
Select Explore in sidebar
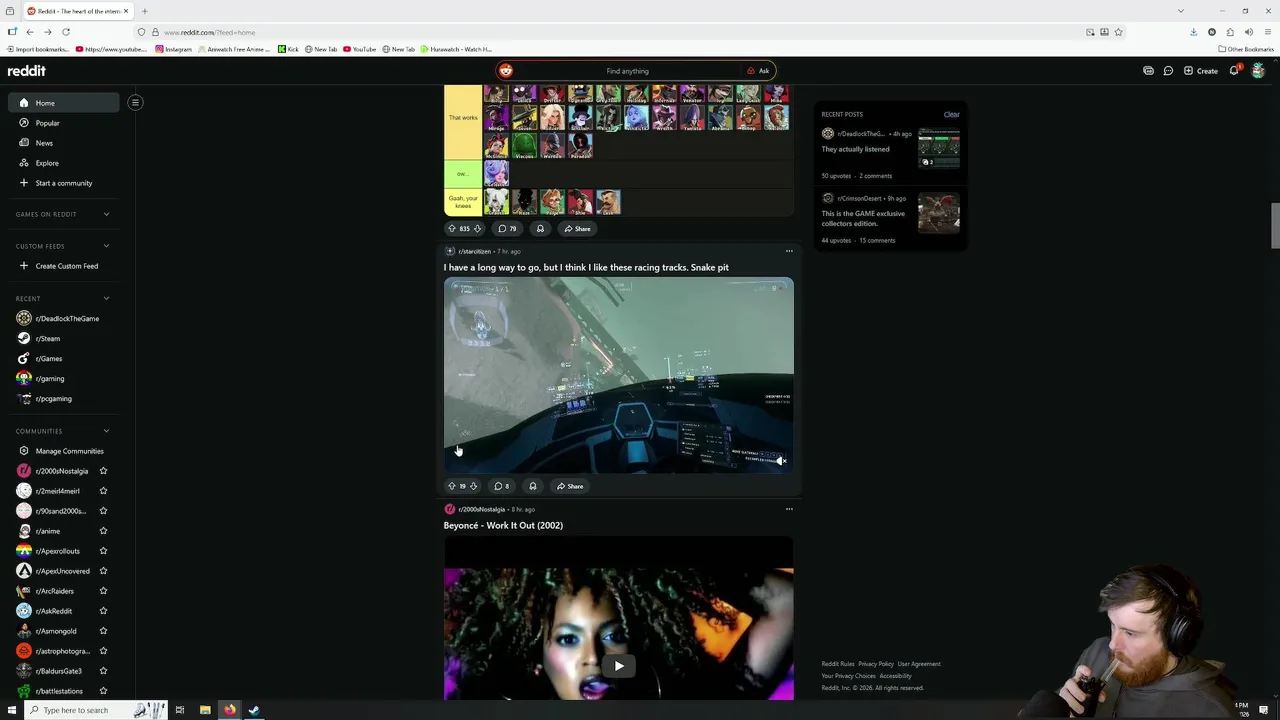coord(64,163)
